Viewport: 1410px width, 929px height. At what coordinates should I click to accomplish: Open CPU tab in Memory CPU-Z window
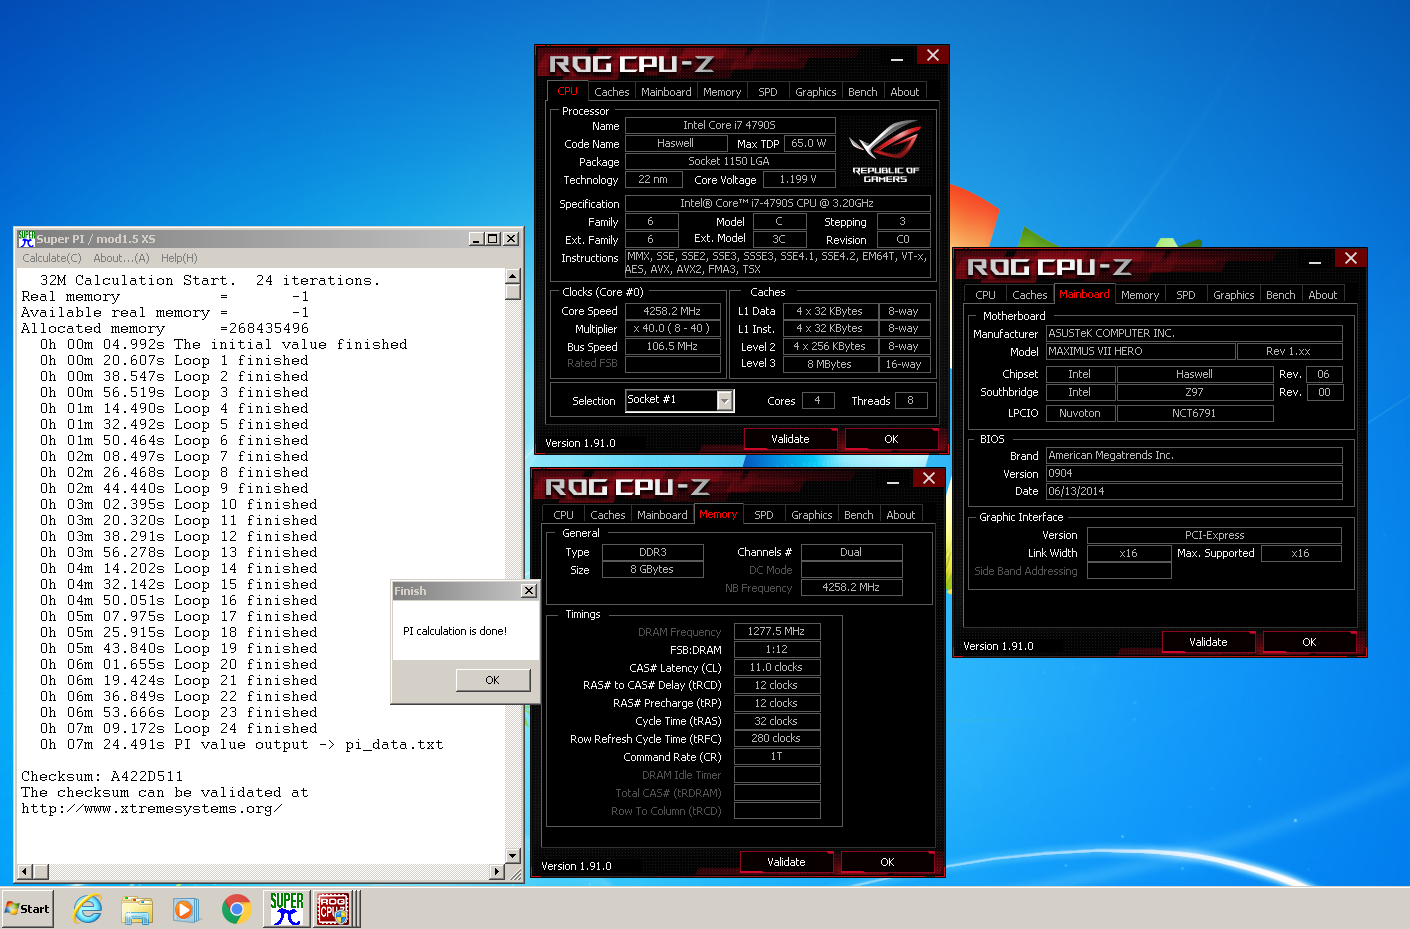[x=564, y=515]
